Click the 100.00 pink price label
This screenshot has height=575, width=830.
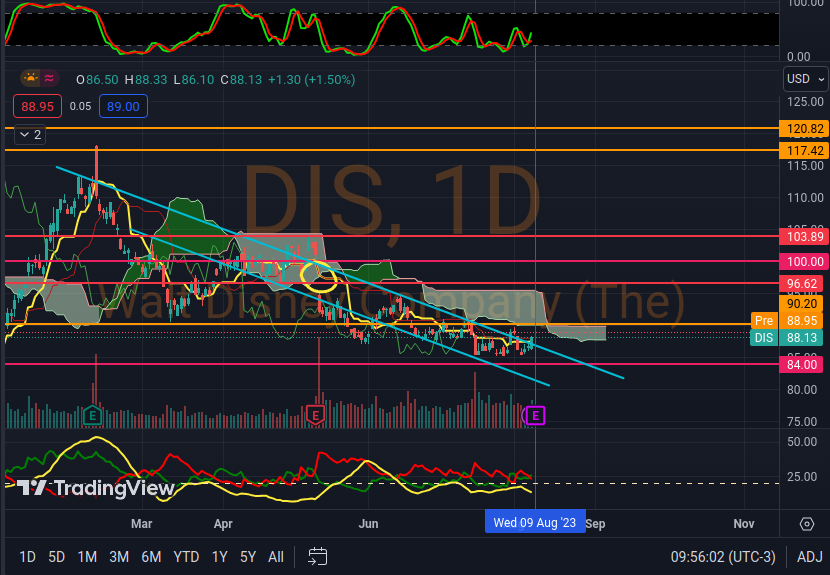805,262
